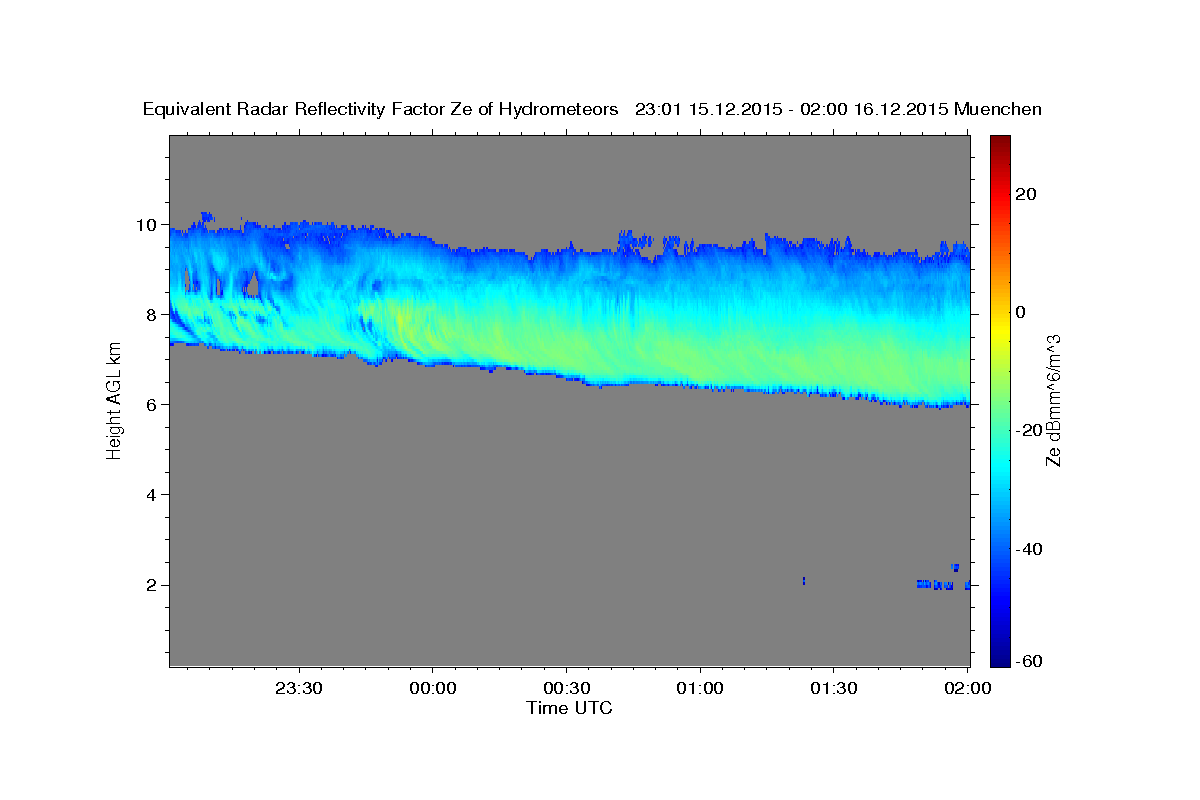Click the '23:30' time tick label
Viewport: 1200px width, 800px height.
[x=300, y=688]
